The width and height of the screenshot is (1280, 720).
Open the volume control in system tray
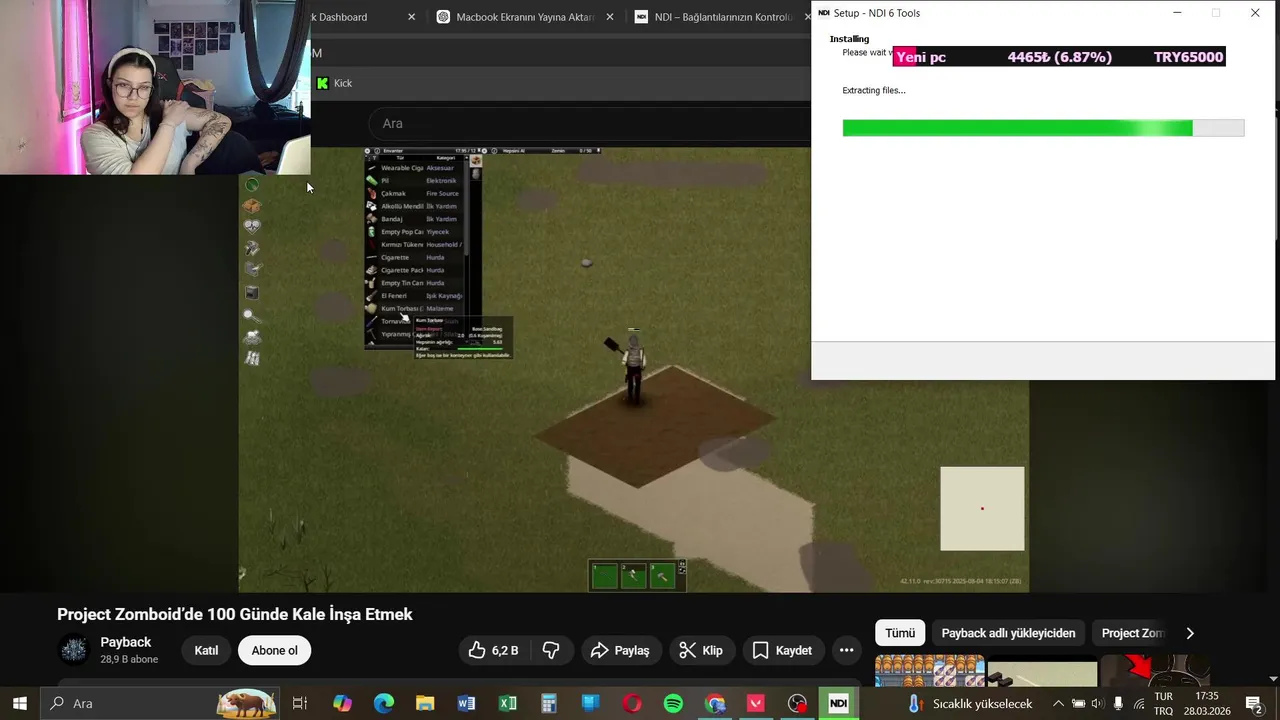pos(1098,703)
